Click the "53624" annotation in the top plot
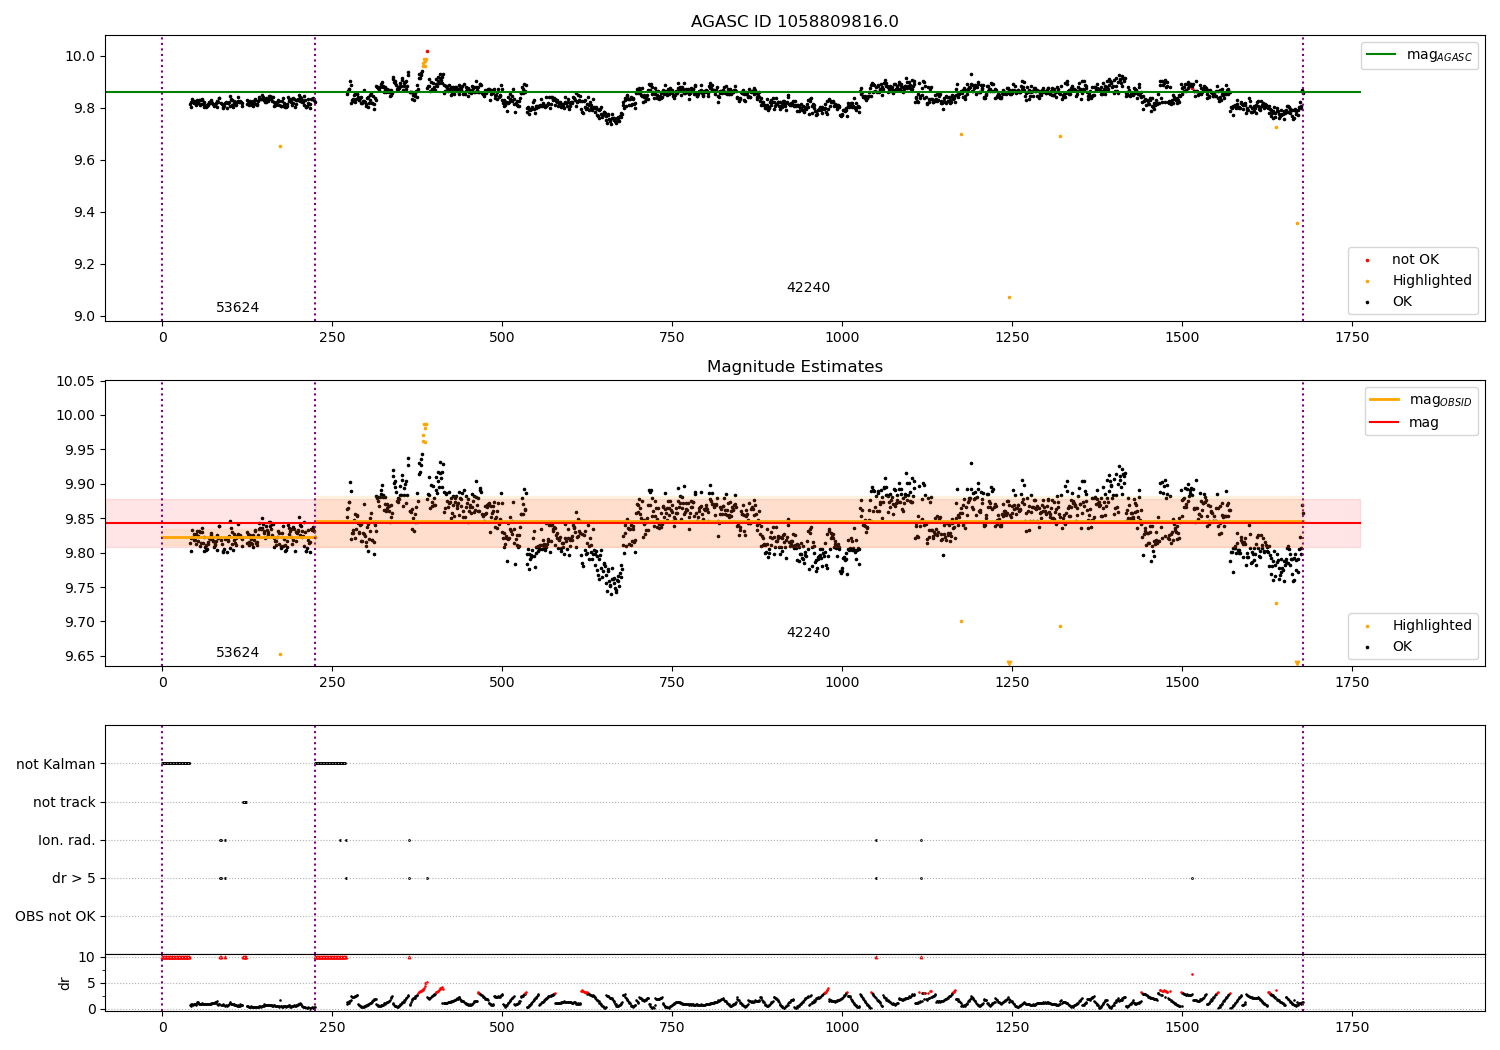The image size is (1500, 1050). 237,308
